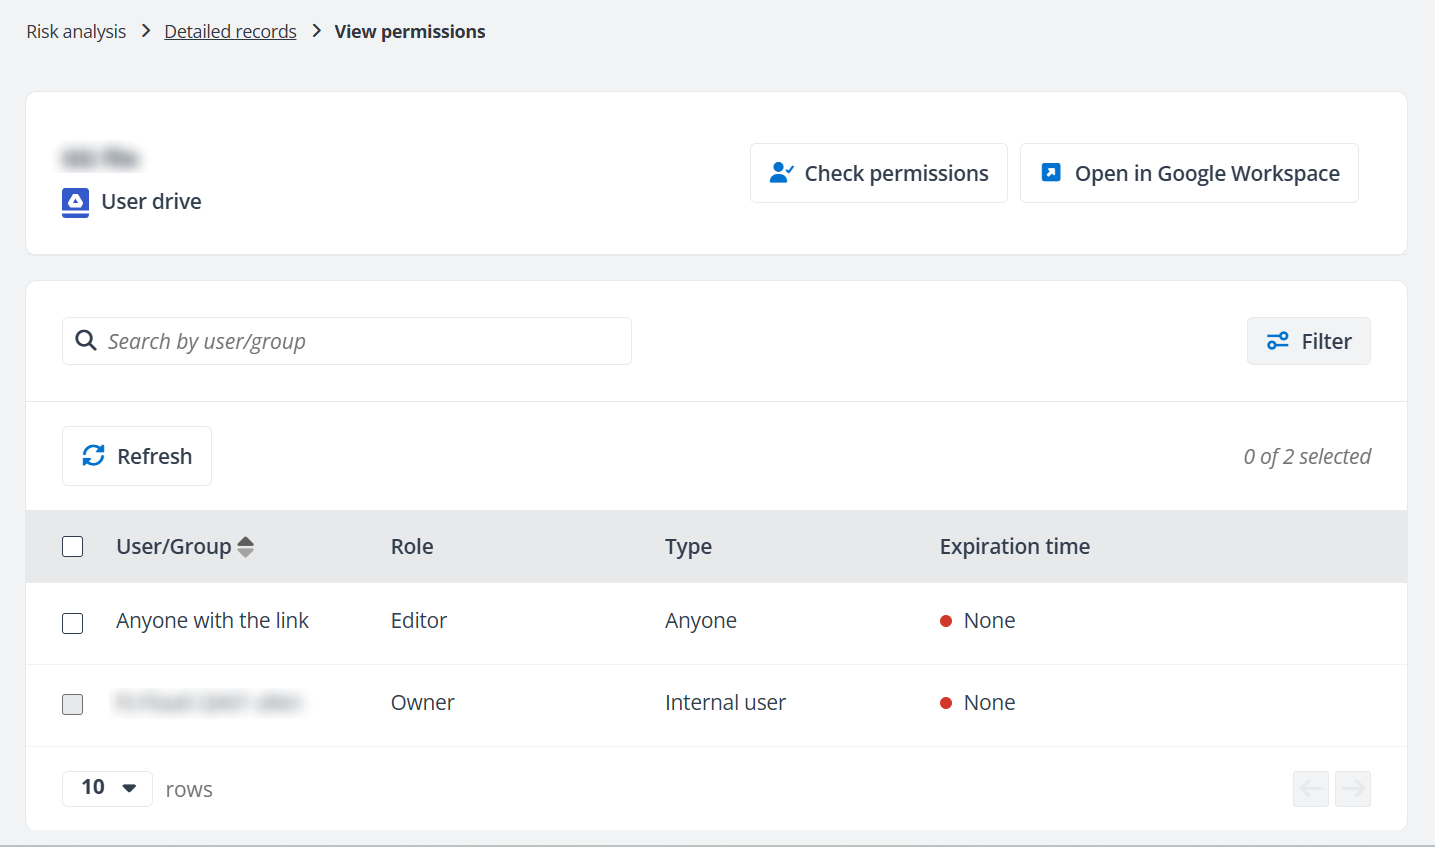This screenshot has width=1435, height=847.
Task: Click the red dot beside Anyone row's None
Action: pyautogui.click(x=946, y=621)
